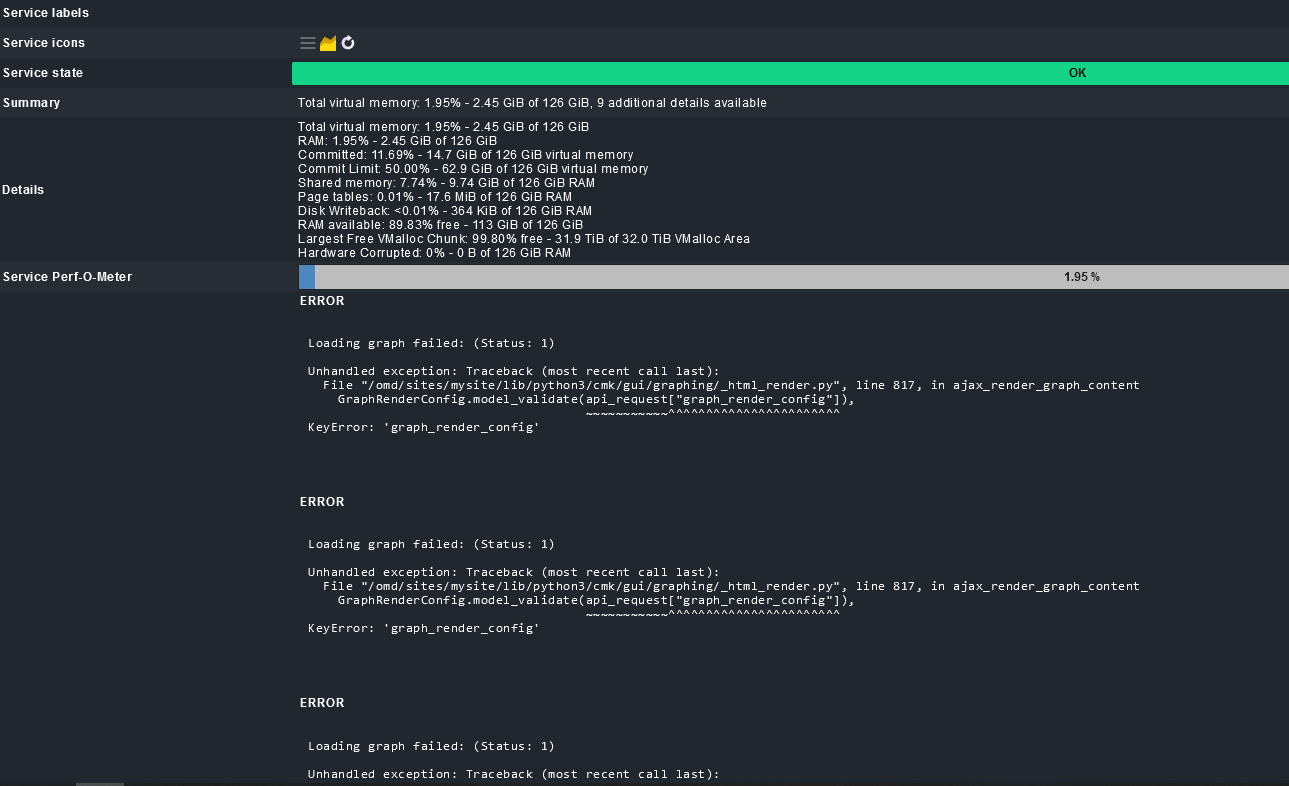Click the Service Perf-O-Meter row heading
The height and width of the screenshot is (786, 1289).
[x=68, y=277]
